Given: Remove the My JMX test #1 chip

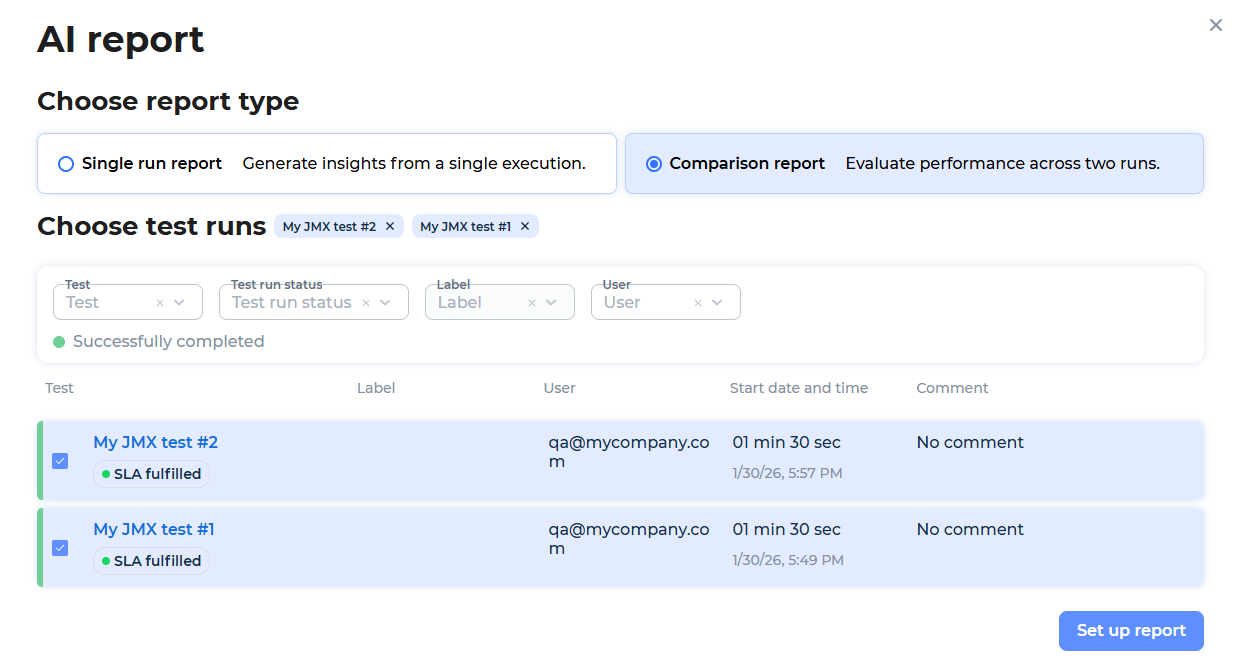Looking at the screenshot, I should 525,227.
